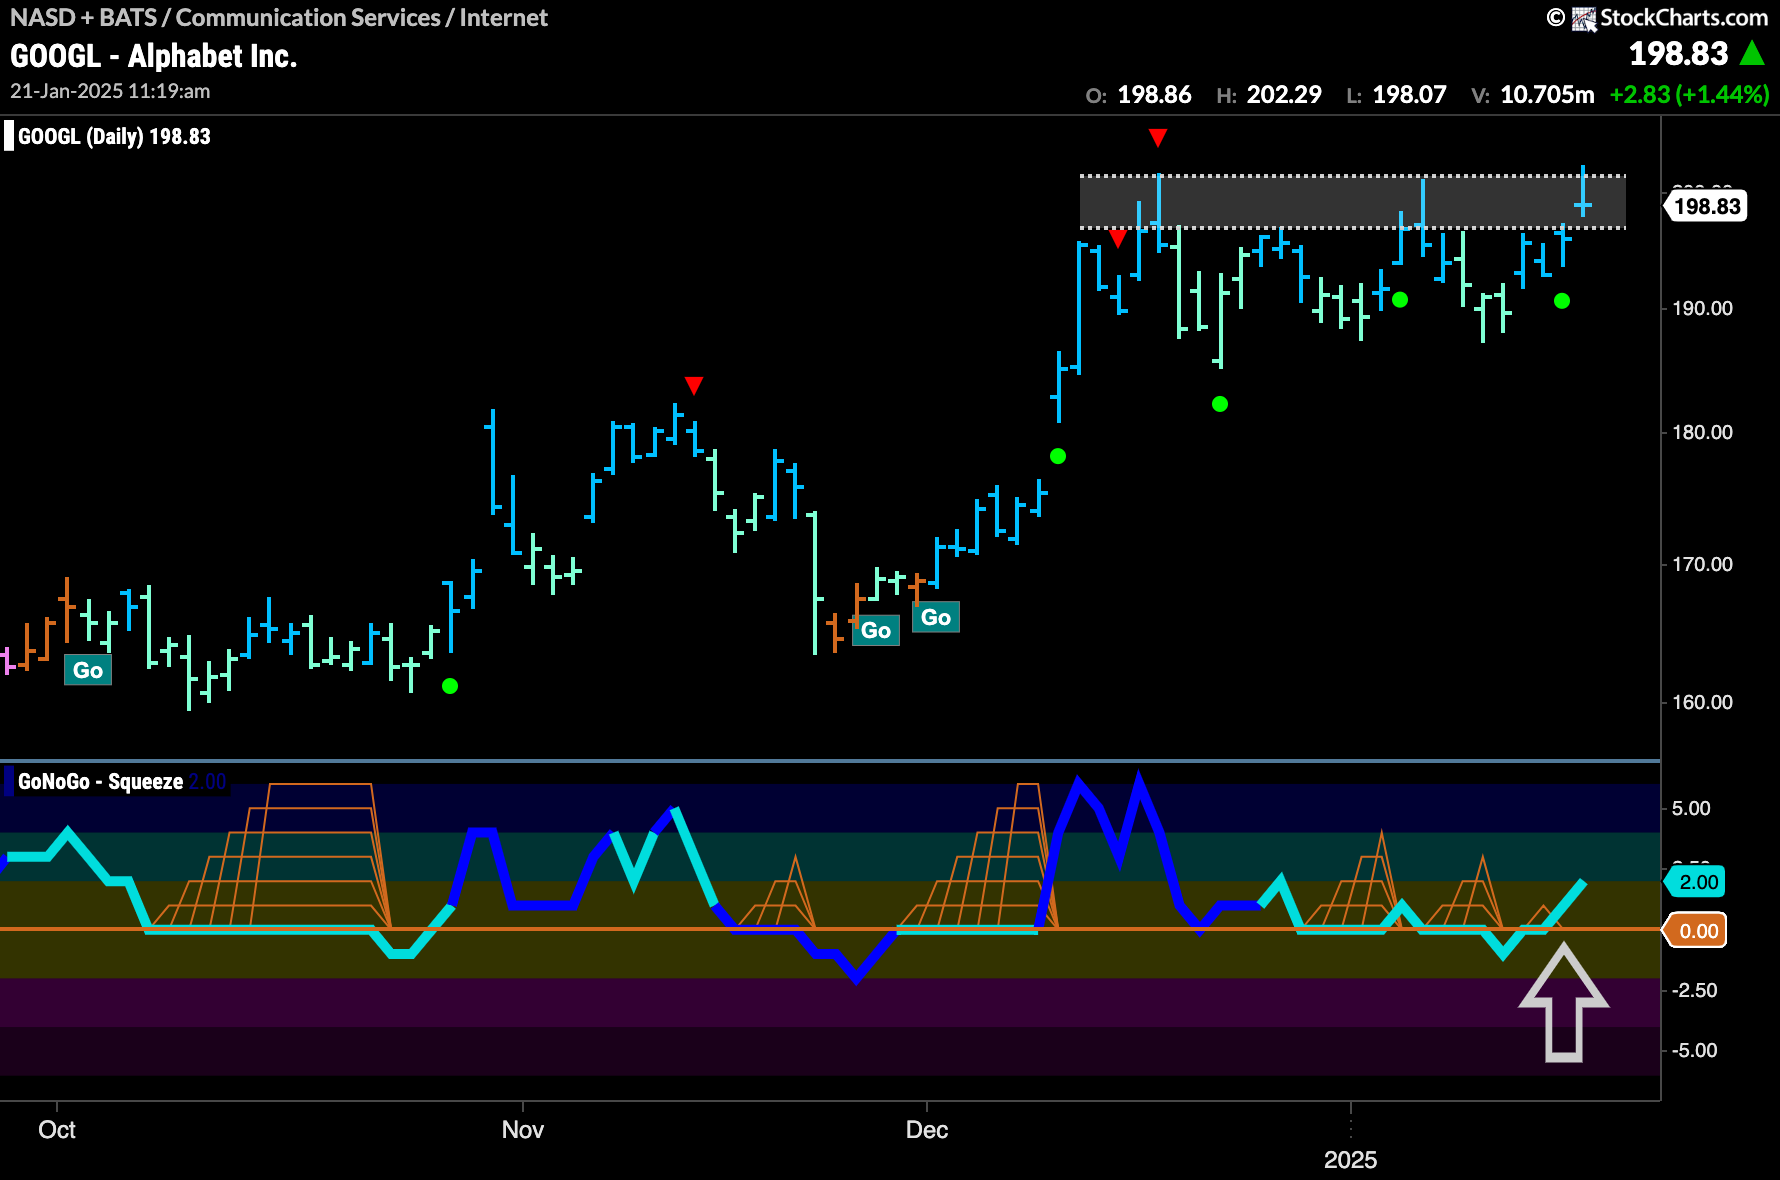Click the cyan 2.00 oscillator value tag
Viewport: 1780px width, 1180px height.
pos(1697,882)
